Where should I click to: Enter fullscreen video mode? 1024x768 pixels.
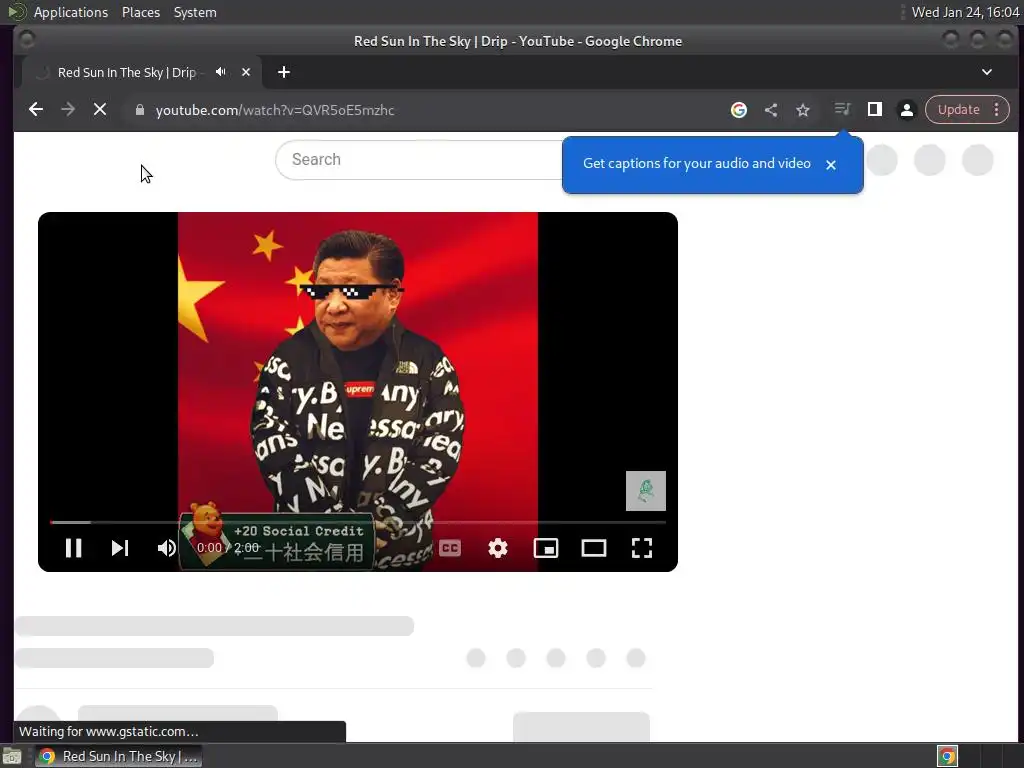click(x=642, y=548)
